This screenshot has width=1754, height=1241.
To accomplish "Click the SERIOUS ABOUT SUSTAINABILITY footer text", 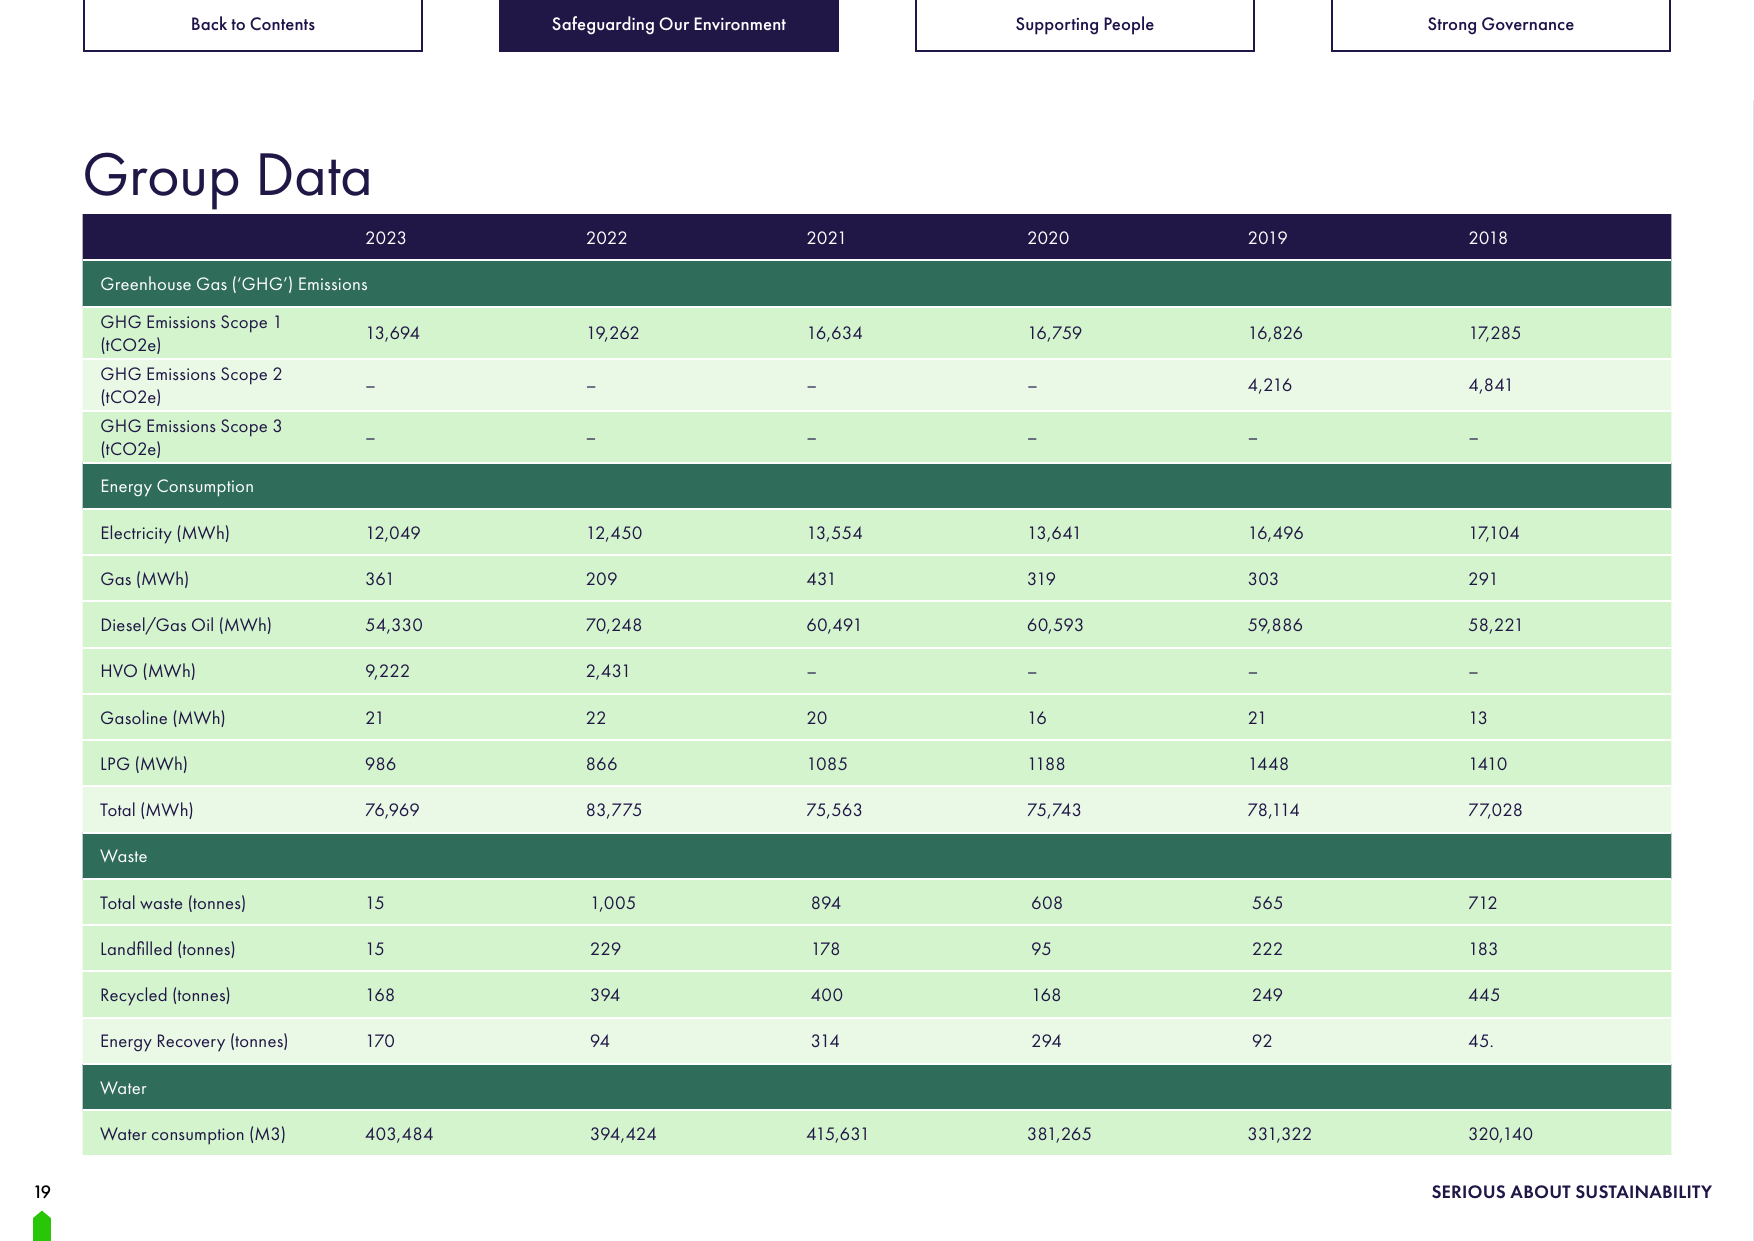I will click(x=1571, y=1192).
